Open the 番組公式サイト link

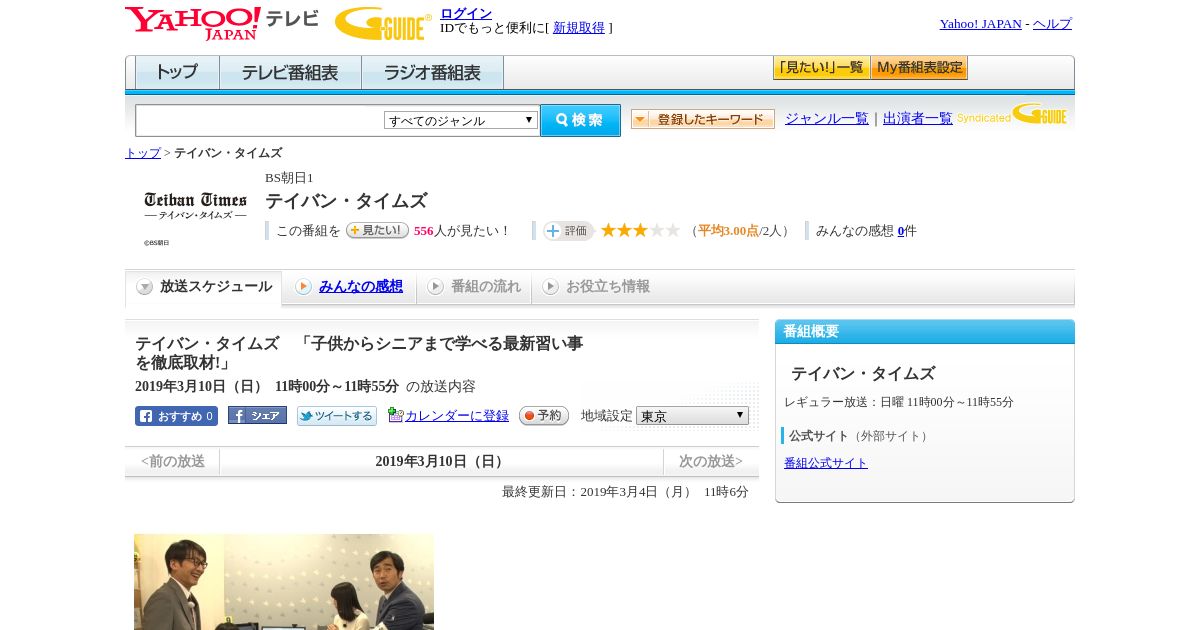[x=826, y=463]
